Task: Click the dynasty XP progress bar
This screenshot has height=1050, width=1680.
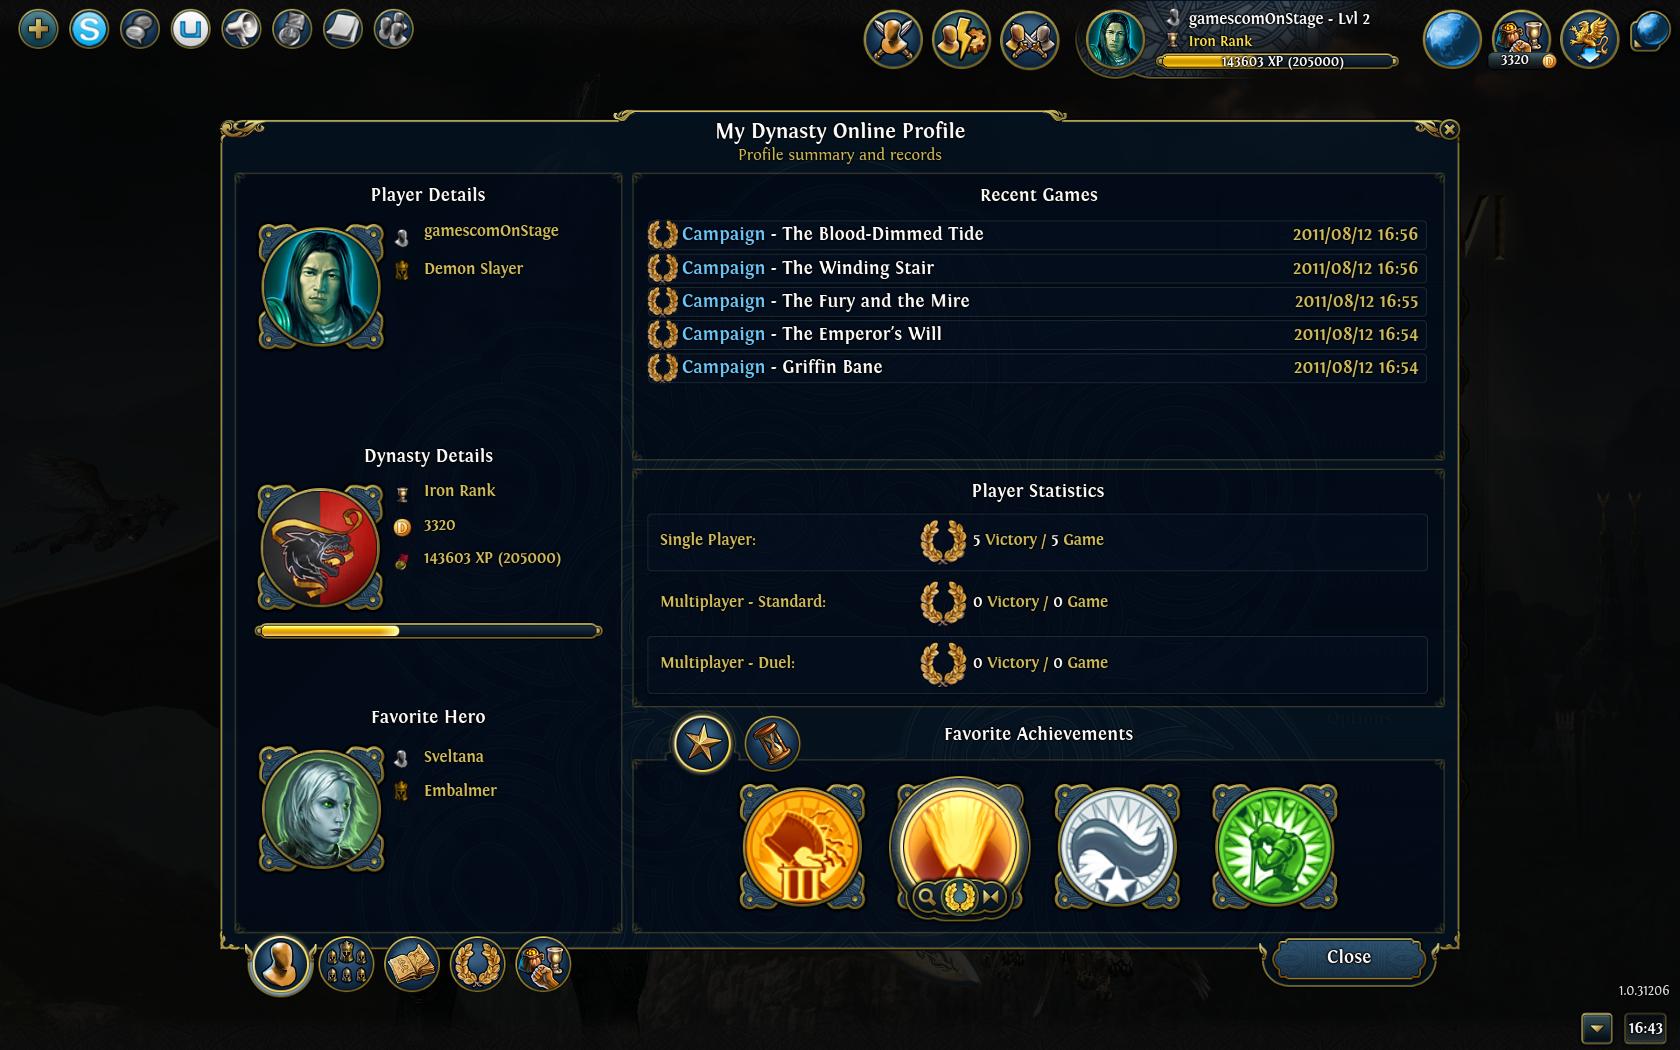Action: click(429, 631)
